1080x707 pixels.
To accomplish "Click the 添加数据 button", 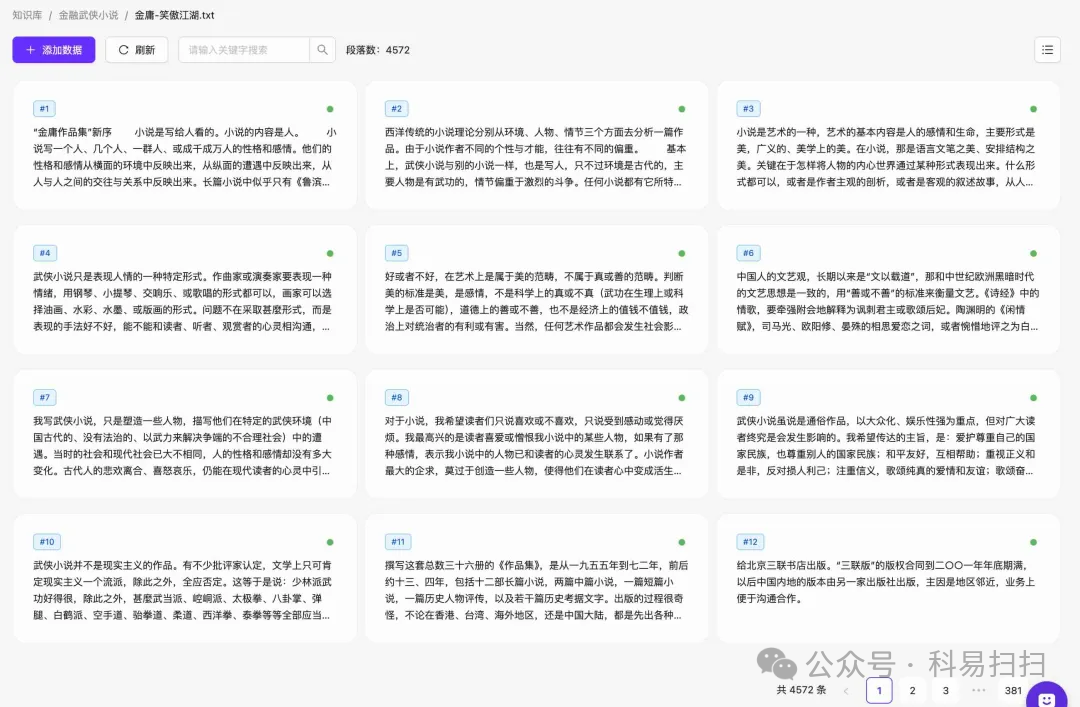I will (x=54, y=50).
